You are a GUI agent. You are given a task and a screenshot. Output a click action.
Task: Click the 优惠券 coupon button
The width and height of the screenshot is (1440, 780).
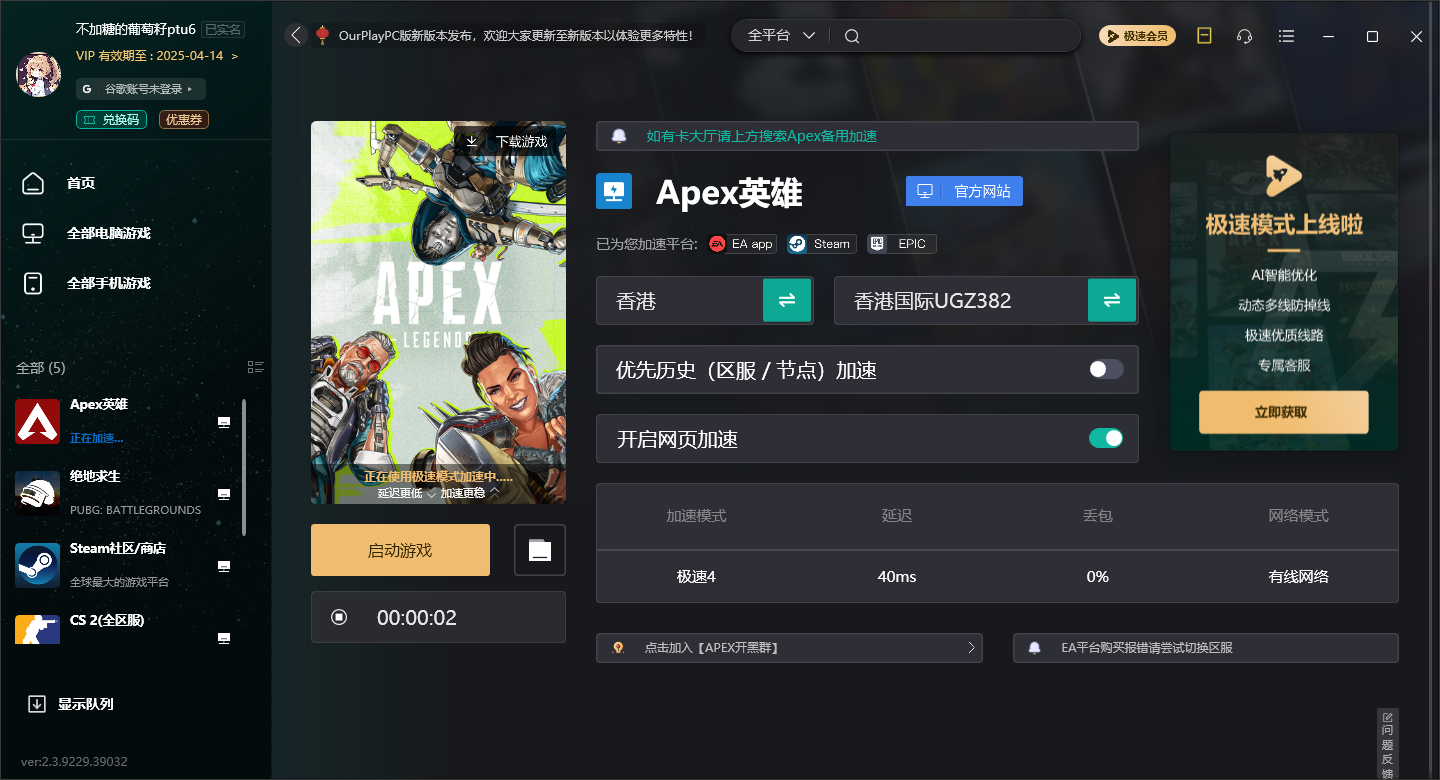[184, 120]
